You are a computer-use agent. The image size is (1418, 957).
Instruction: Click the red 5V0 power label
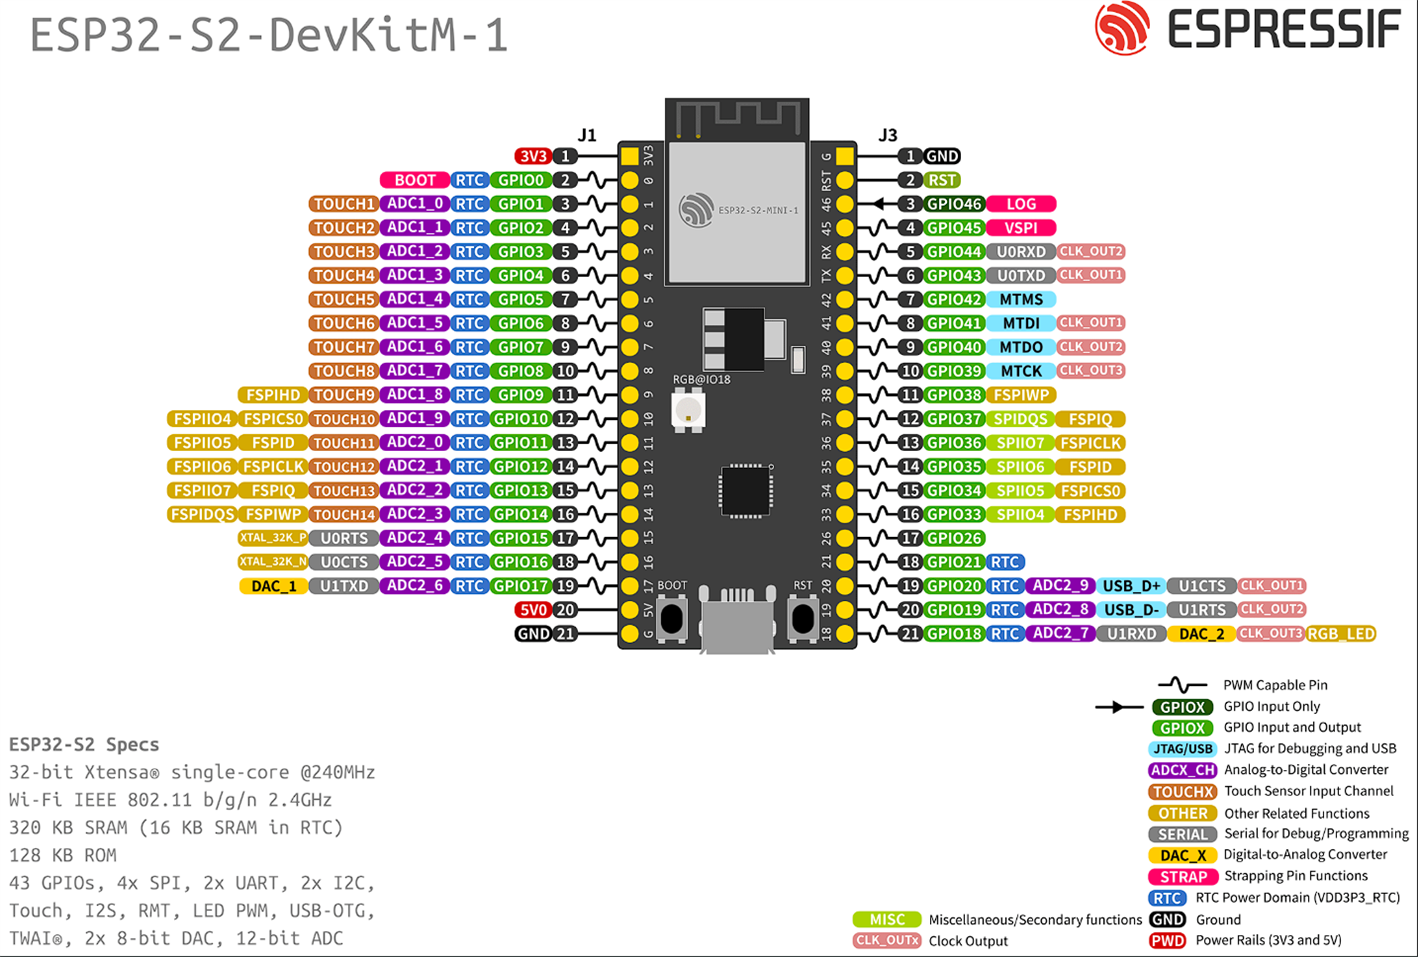coord(533,610)
